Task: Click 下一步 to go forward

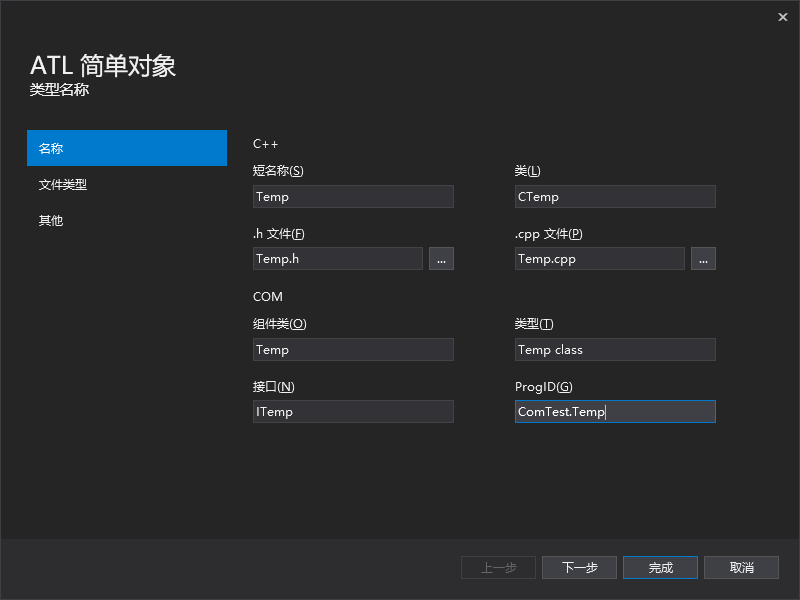Action: [x=579, y=567]
